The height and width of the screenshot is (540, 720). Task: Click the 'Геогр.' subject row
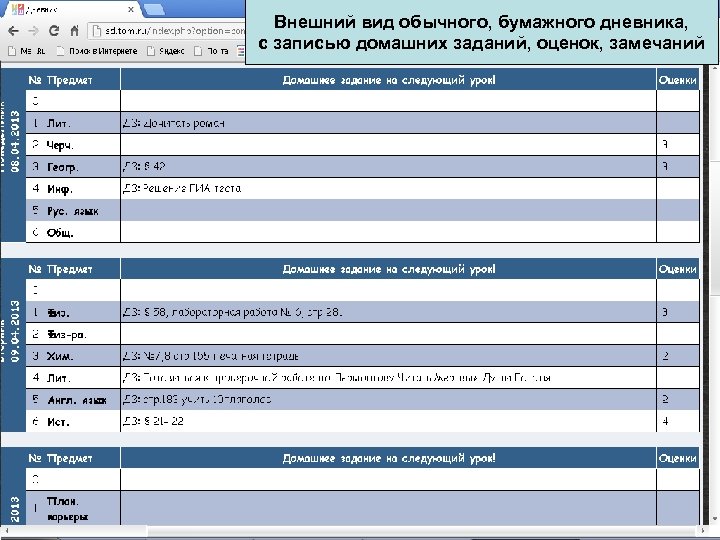point(62,167)
